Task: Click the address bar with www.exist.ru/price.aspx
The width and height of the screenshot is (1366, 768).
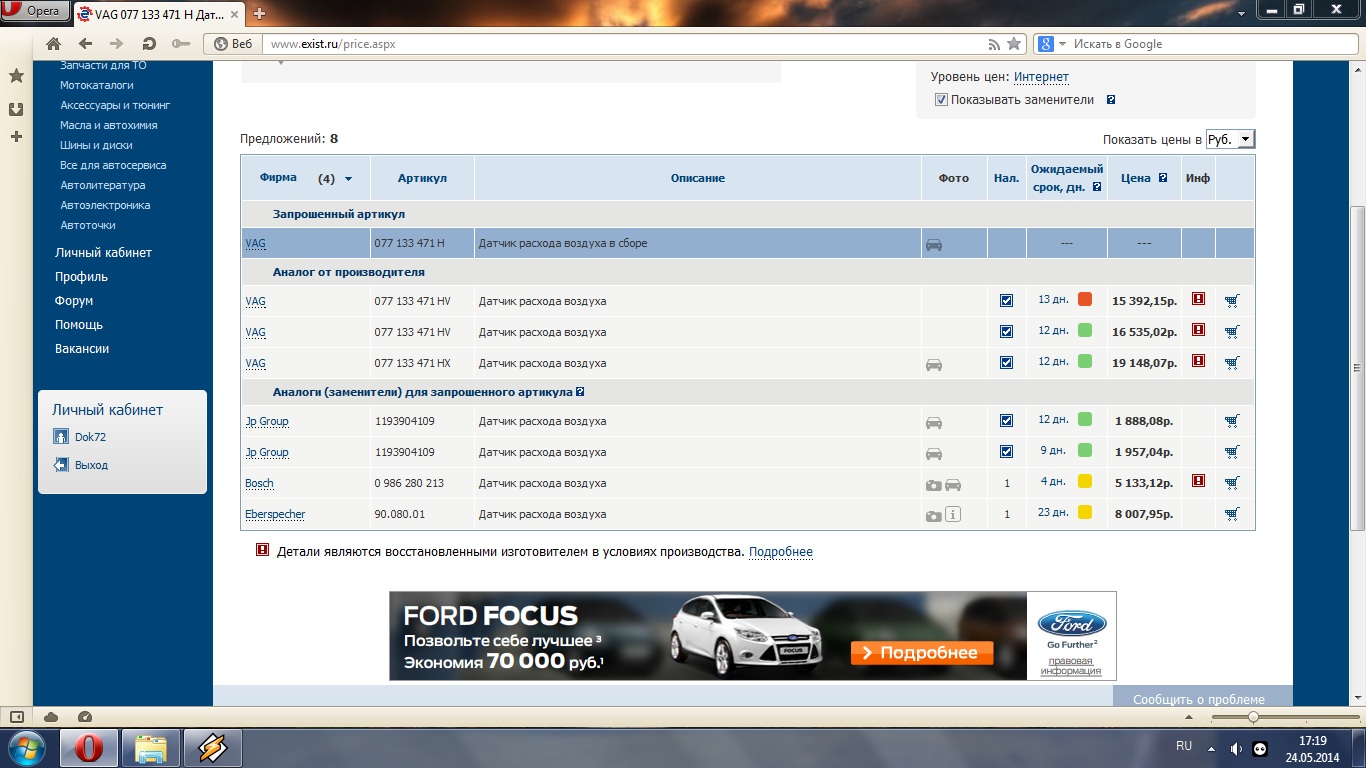Action: [625, 44]
